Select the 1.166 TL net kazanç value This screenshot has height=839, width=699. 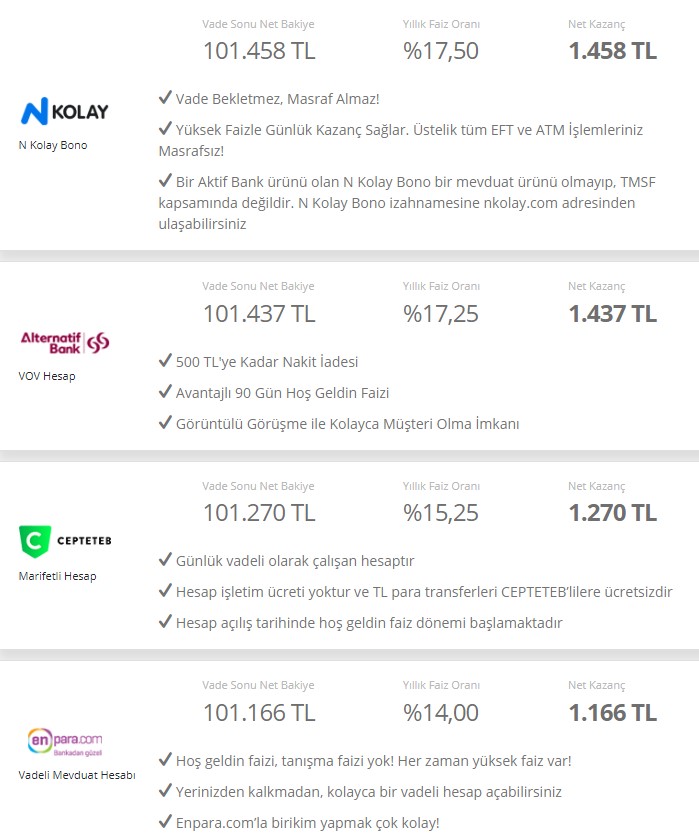tap(612, 713)
